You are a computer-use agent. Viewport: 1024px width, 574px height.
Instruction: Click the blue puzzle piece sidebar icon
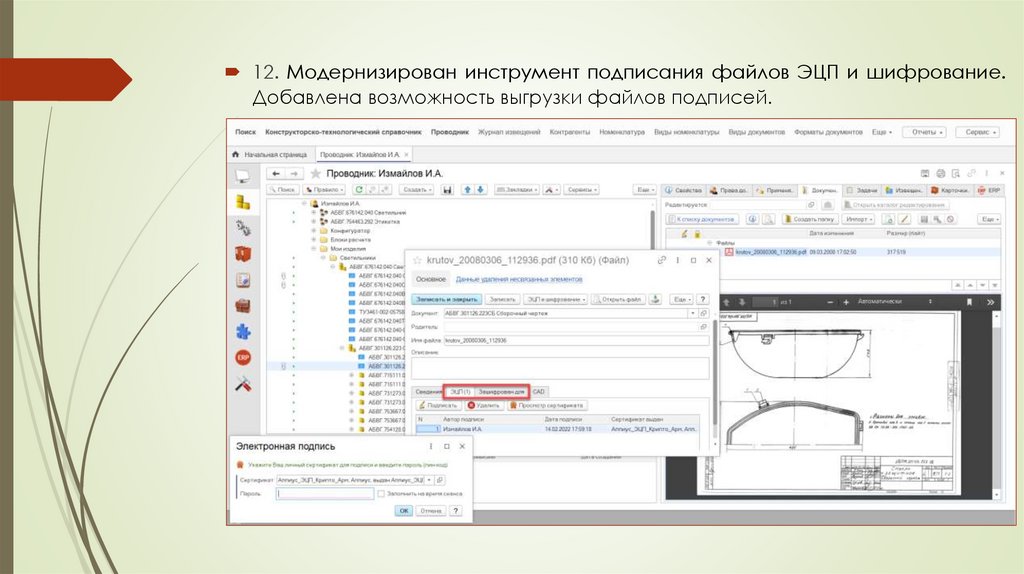click(x=242, y=331)
